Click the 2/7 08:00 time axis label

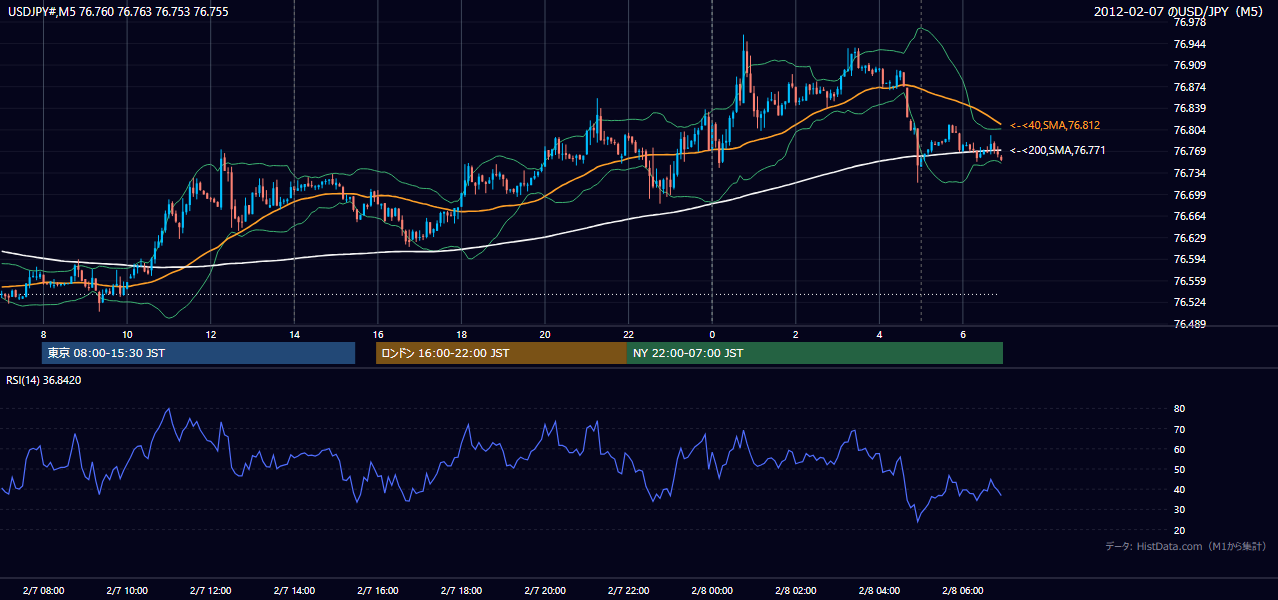click(43, 590)
